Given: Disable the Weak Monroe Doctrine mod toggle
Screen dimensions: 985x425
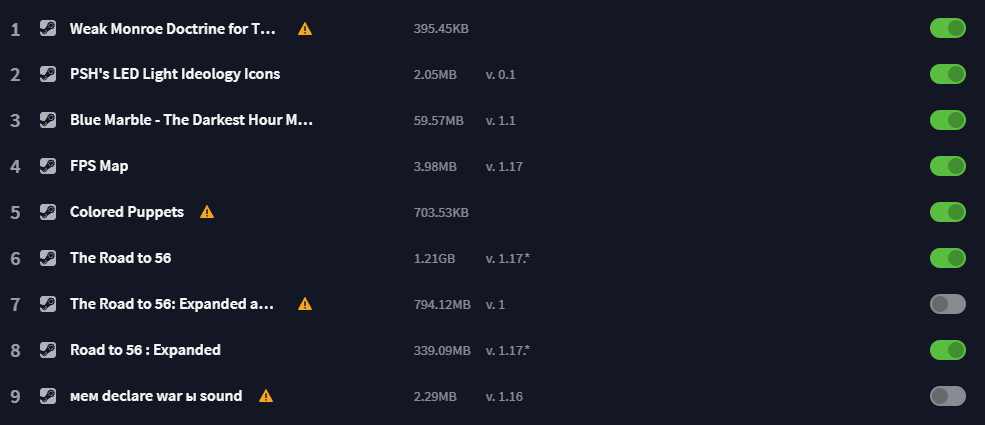Looking at the screenshot, I should [x=947, y=28].
